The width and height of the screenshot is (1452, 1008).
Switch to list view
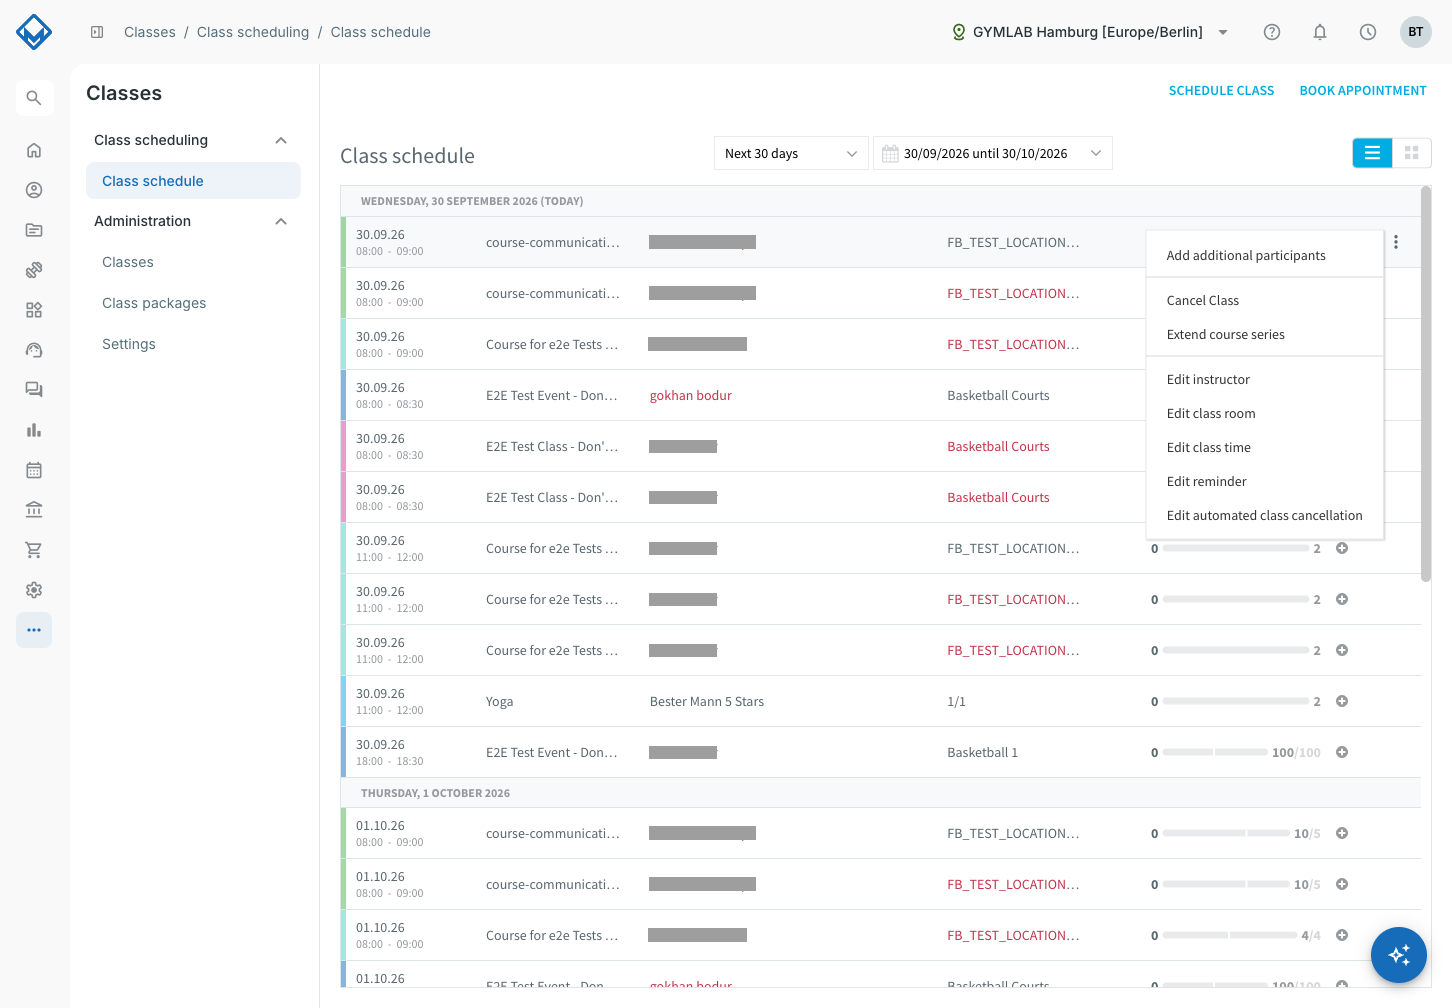(1372, 153)
